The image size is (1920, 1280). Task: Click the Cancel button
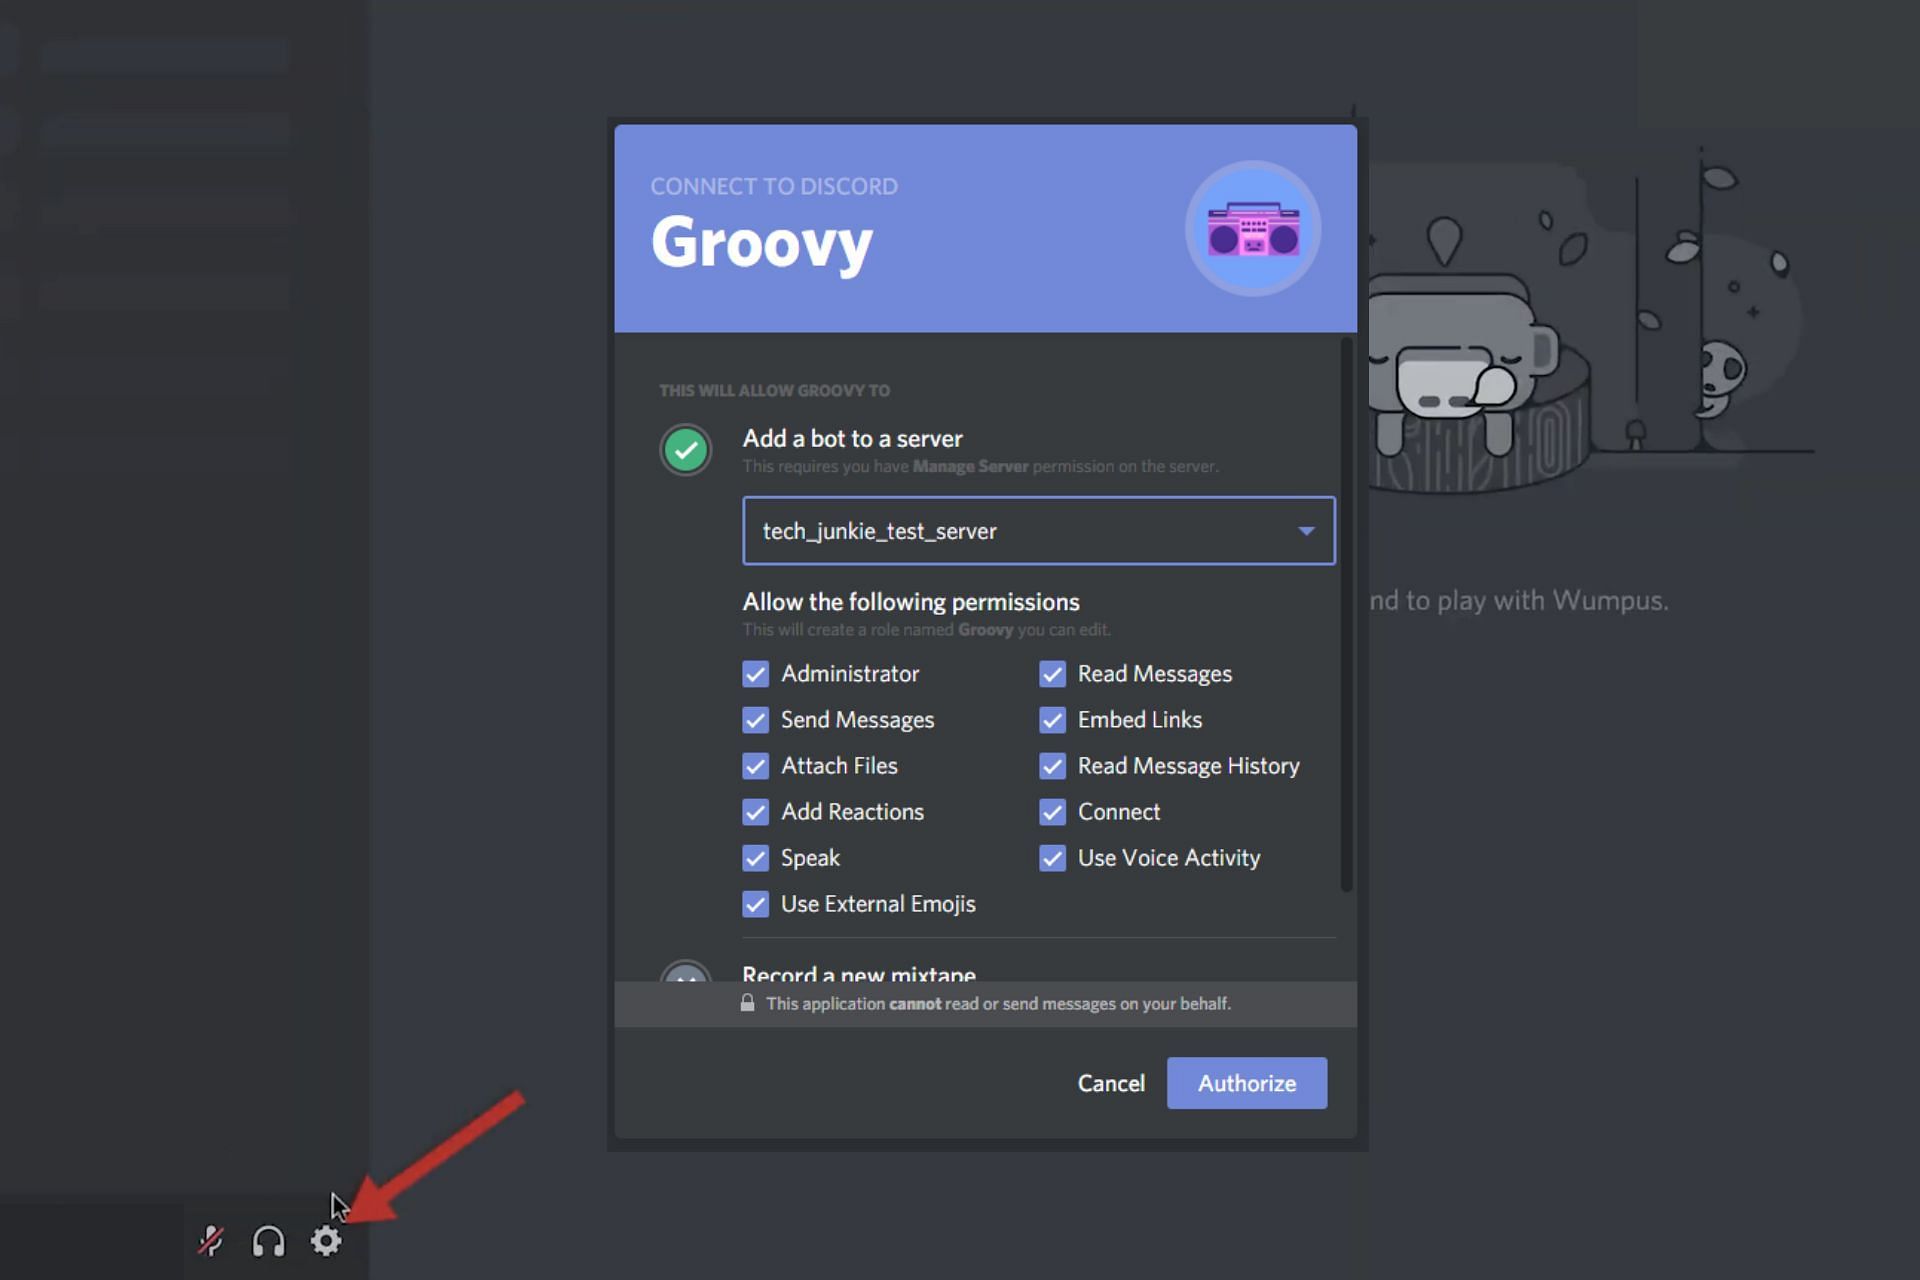(1110, 1081)
